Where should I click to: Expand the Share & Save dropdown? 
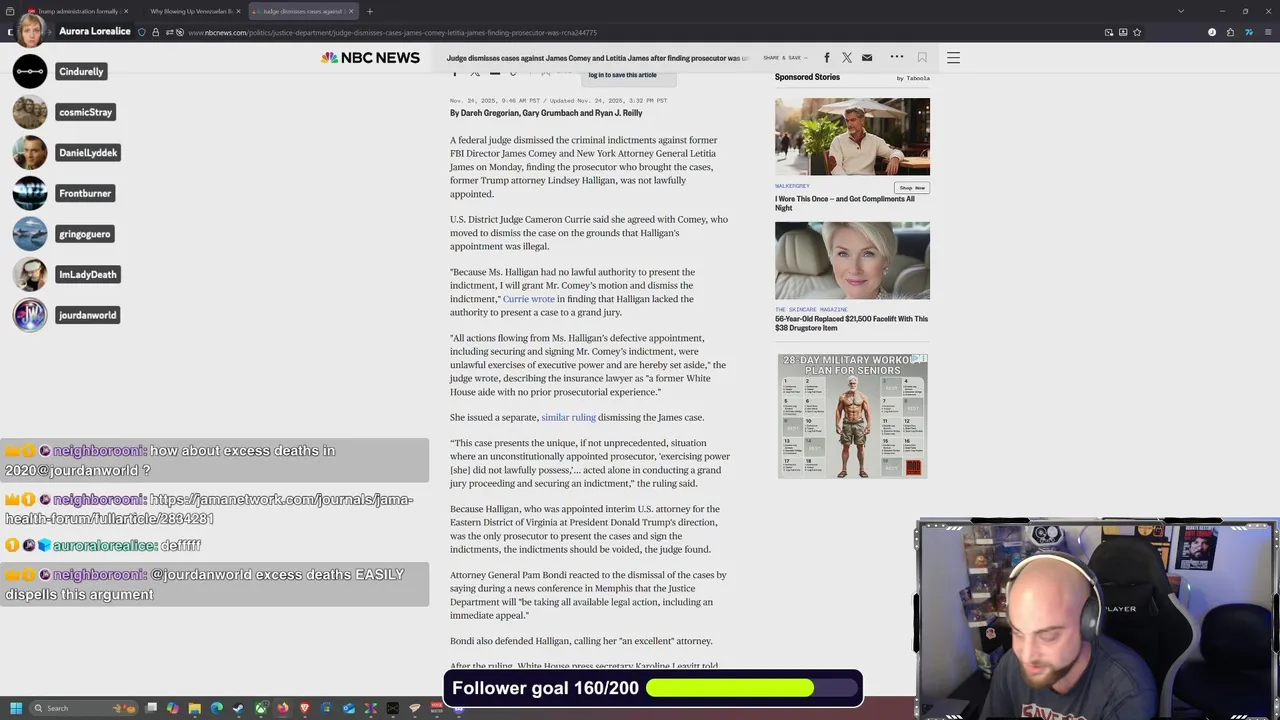point(785,58)
